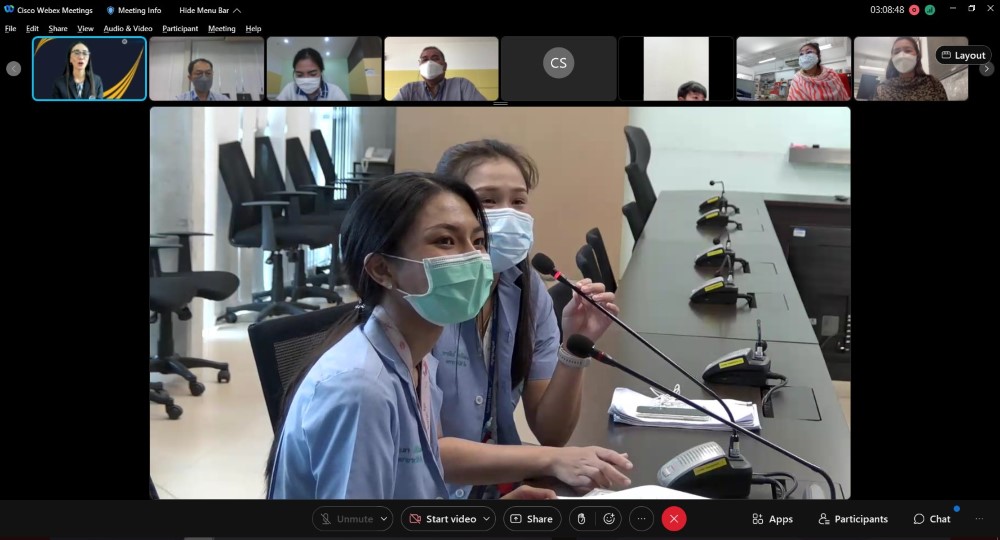1000x540 pixels.
Task: Select the CS participant thumbnail
Action: (558, 68)
